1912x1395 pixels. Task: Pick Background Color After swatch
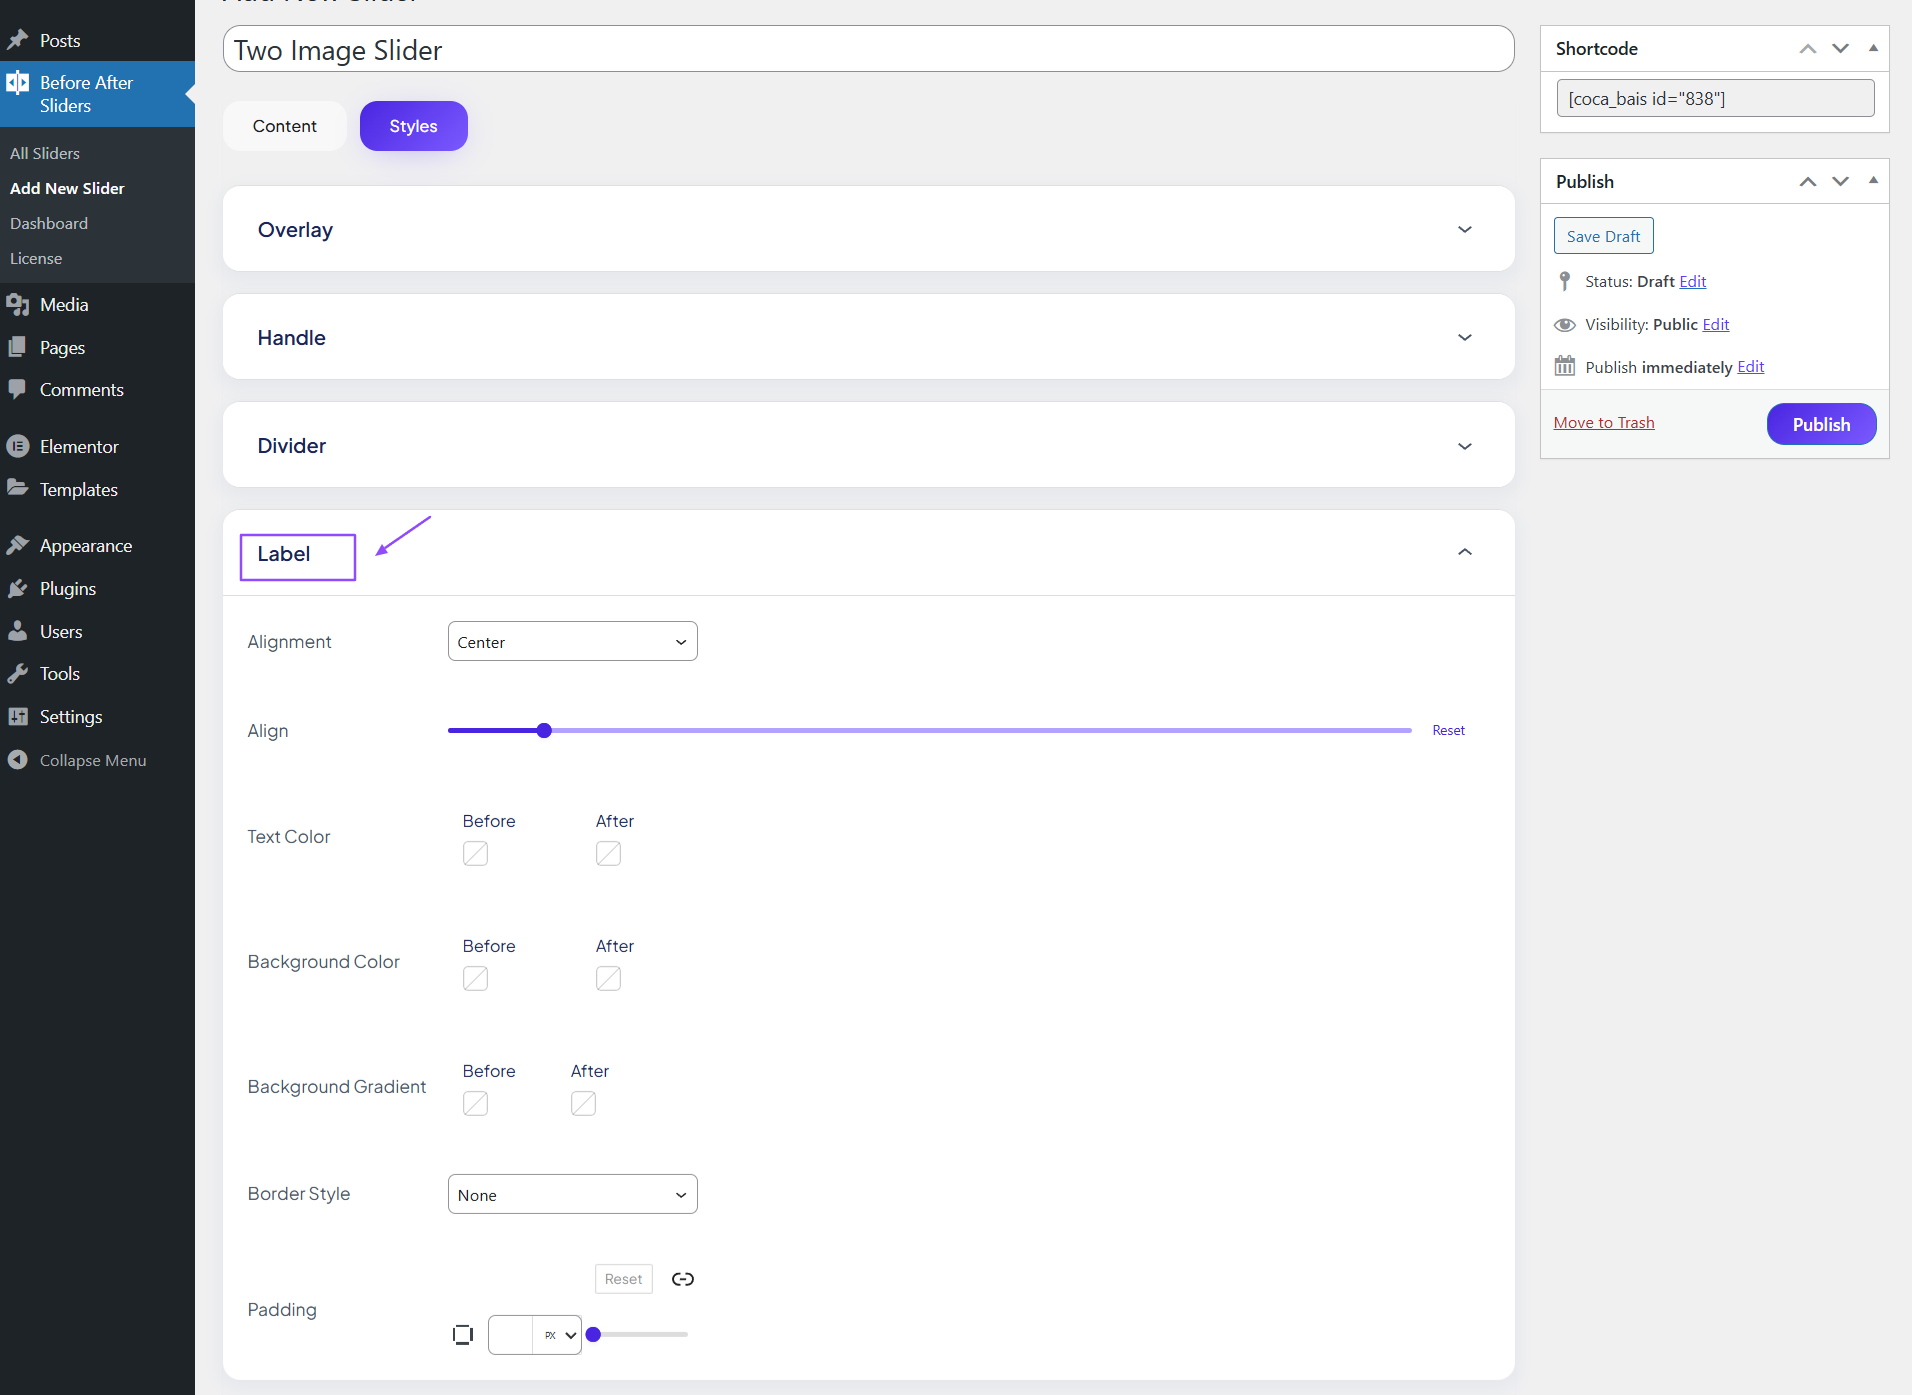(609, 978)
